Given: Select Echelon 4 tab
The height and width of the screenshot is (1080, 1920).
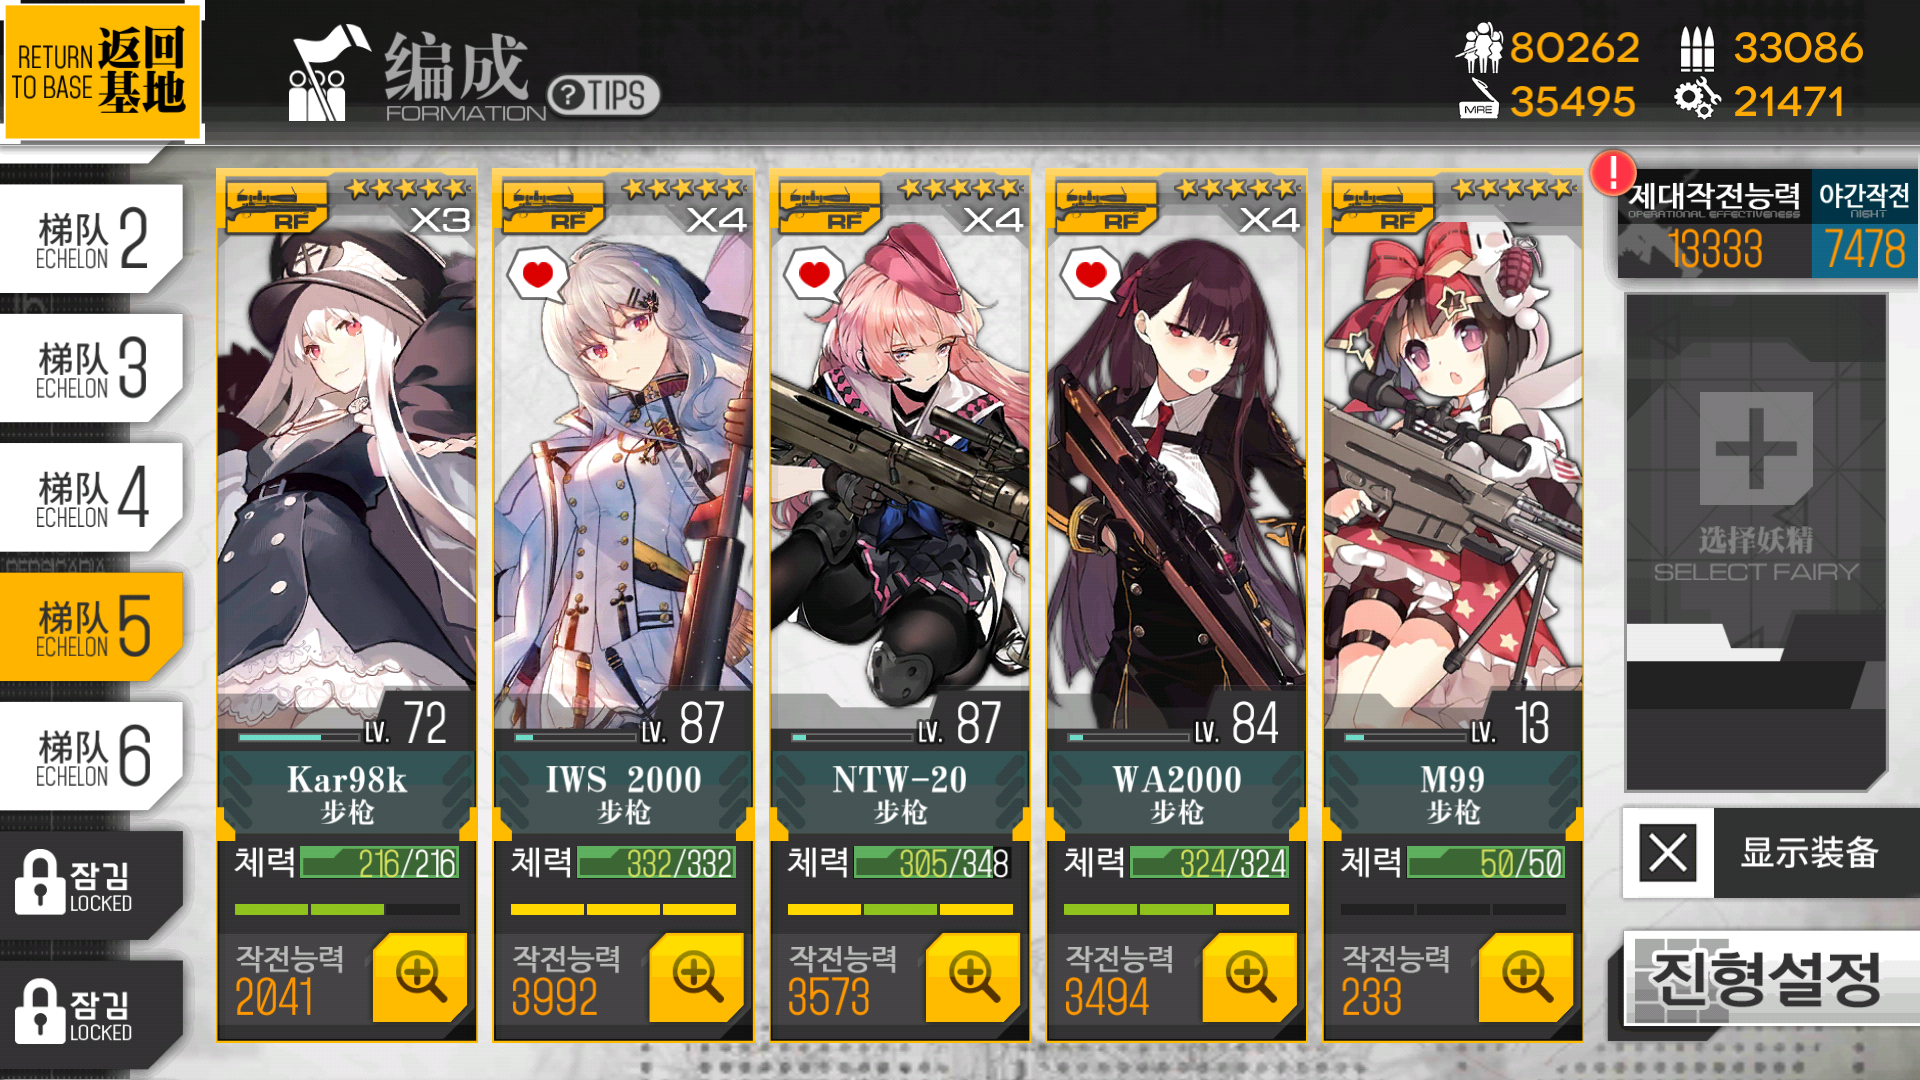Looking at the screenshot, I should (x=92, y=497).
